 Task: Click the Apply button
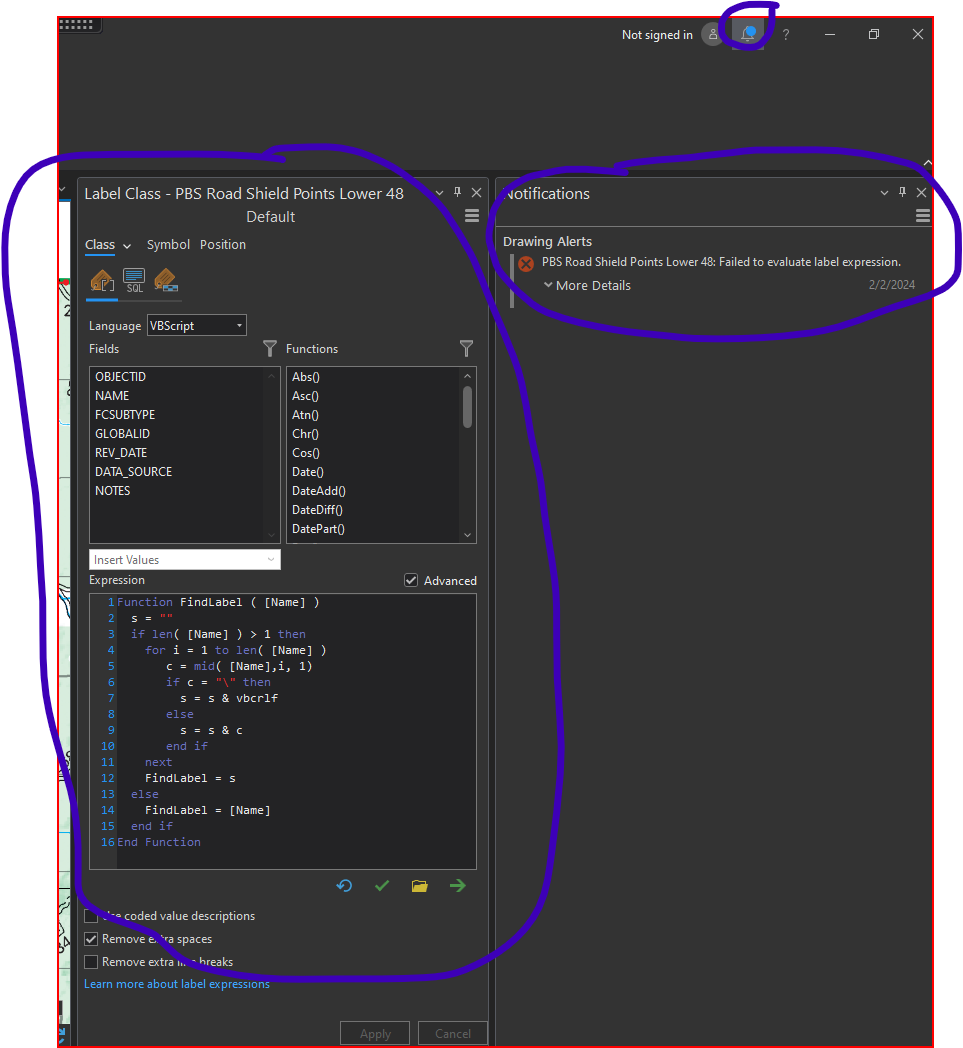coord(375,1033)
